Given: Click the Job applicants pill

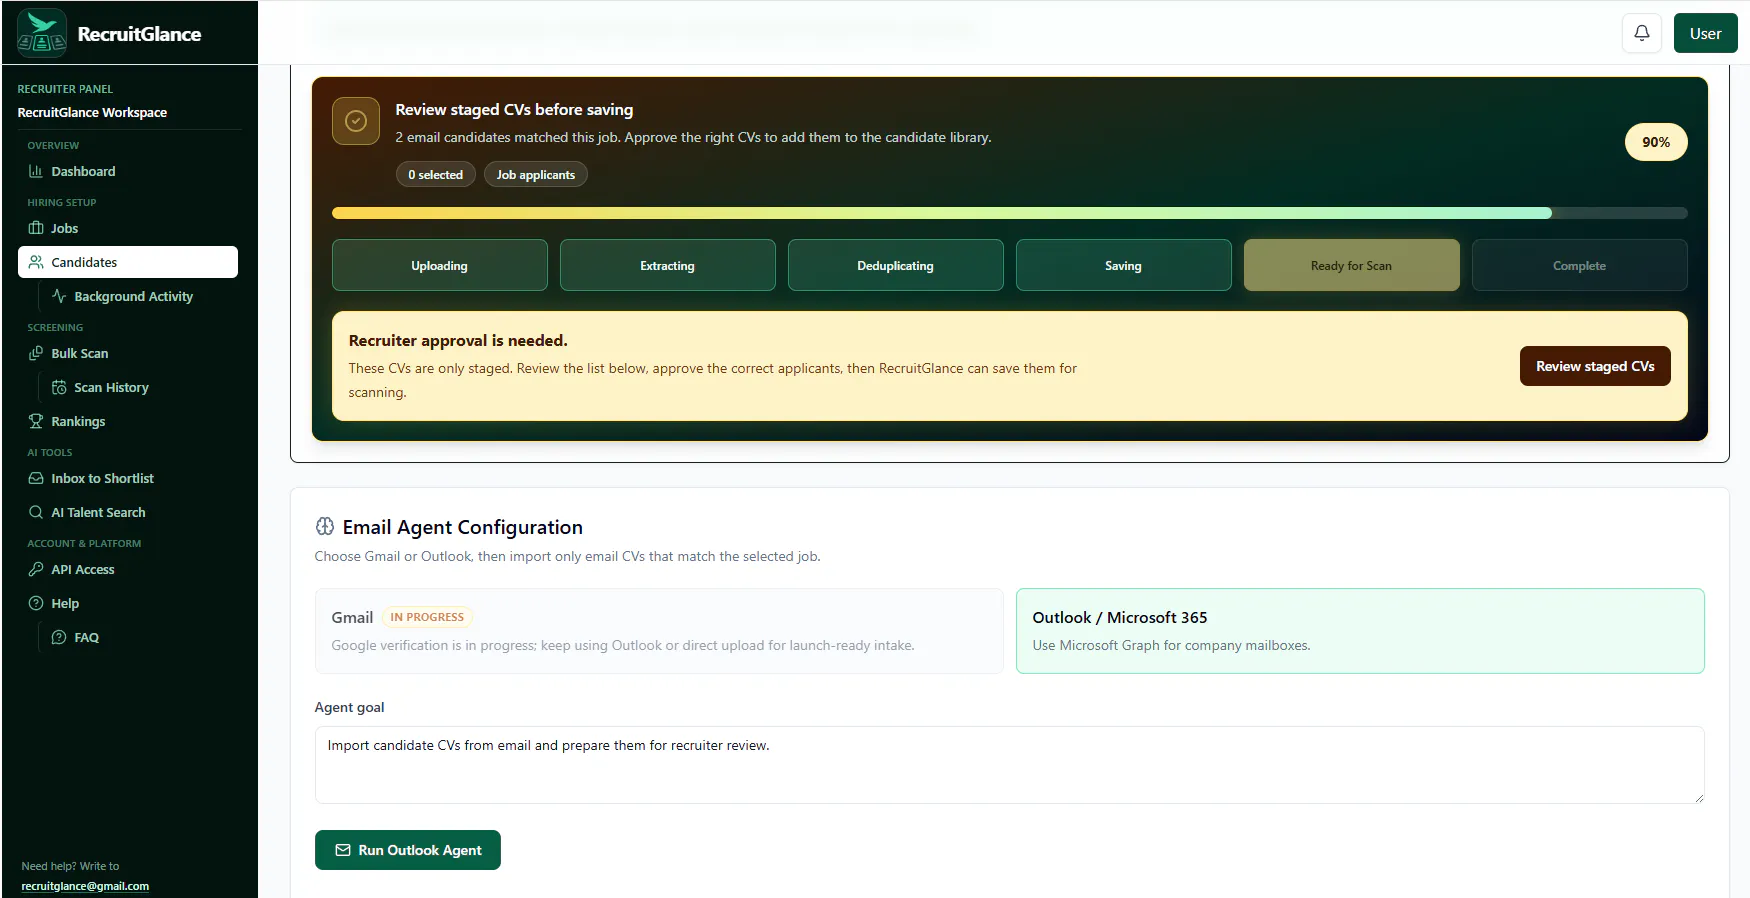Looking at the screenshot, I should [536, 175].
